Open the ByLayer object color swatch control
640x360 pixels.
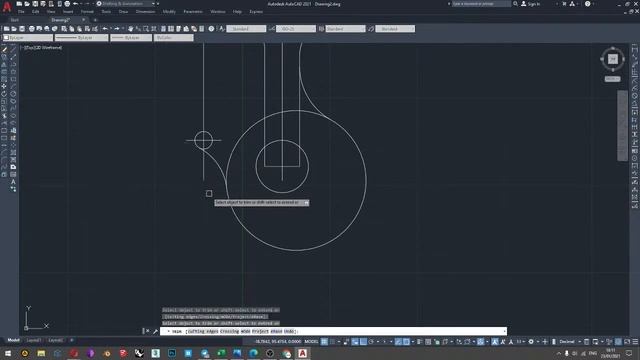[28, 38]
